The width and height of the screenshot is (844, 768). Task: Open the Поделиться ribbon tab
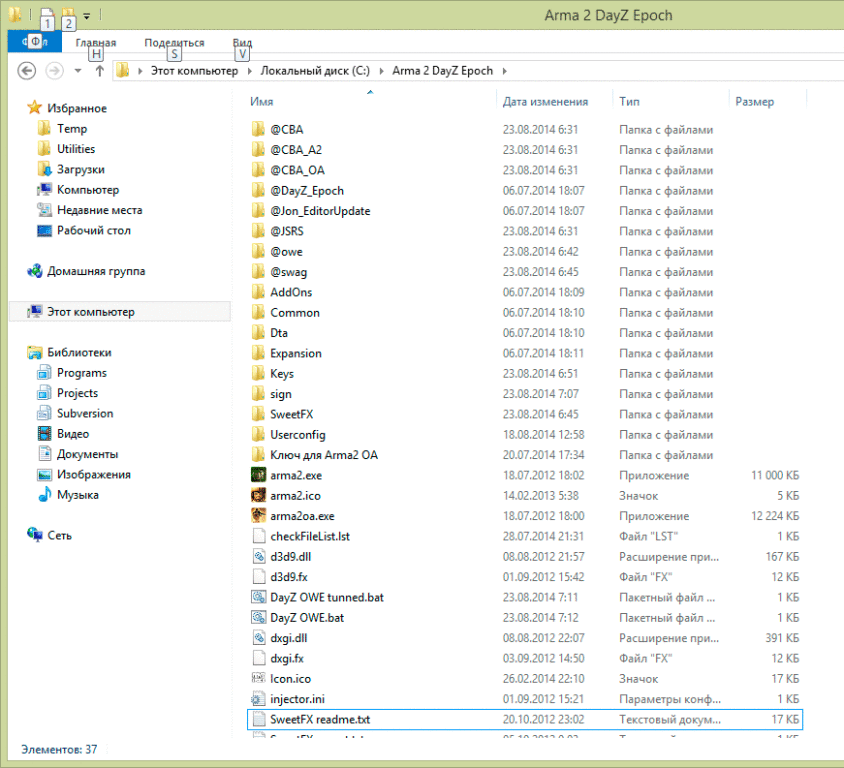click(174, 43)
